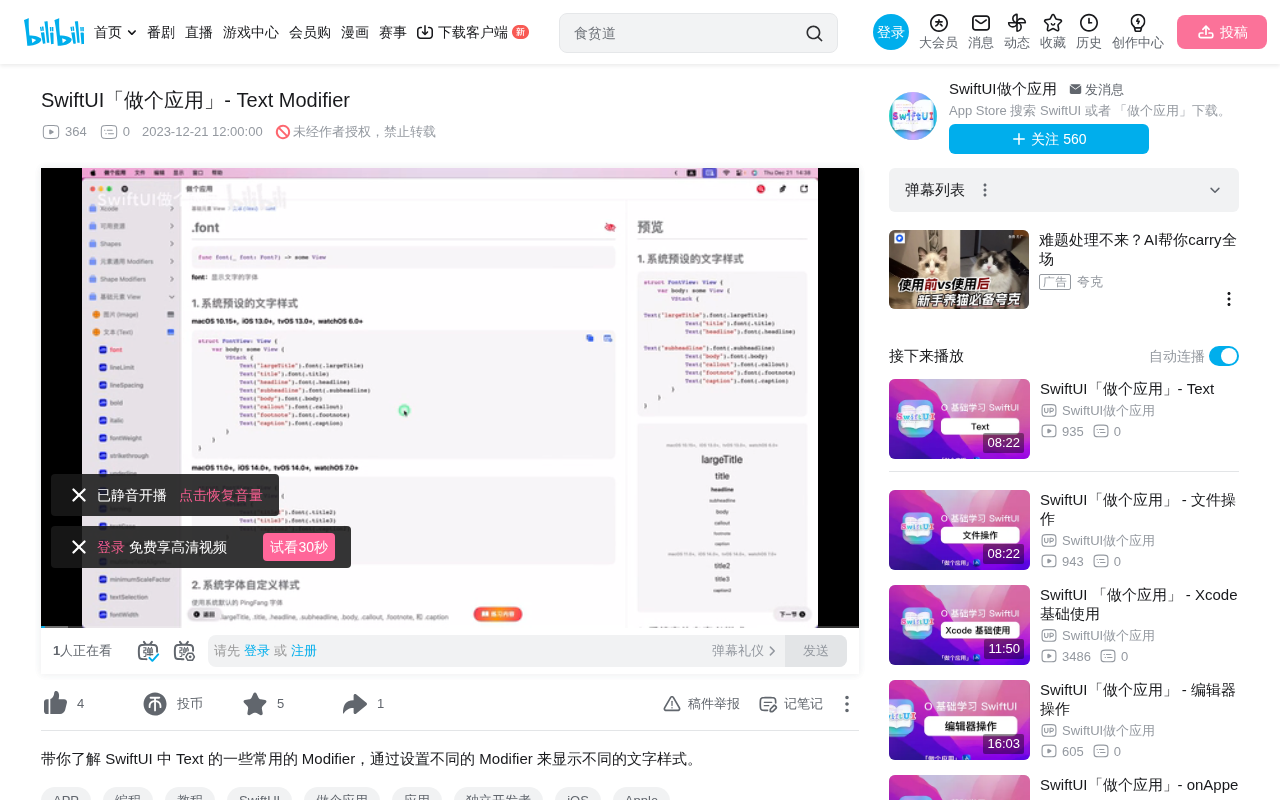Like the video with thumbs-up icon
Viewport: 1280px width, 800px height.
[56, 704]
